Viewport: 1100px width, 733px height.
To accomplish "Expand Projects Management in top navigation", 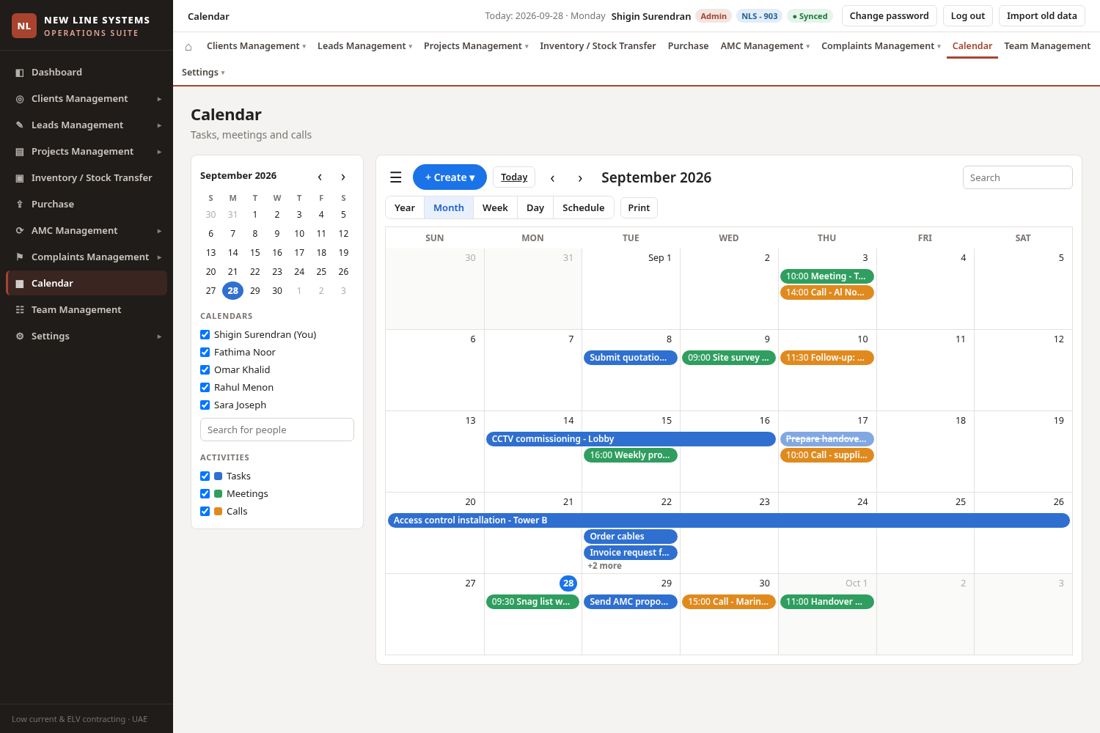I will pos(476,46).
